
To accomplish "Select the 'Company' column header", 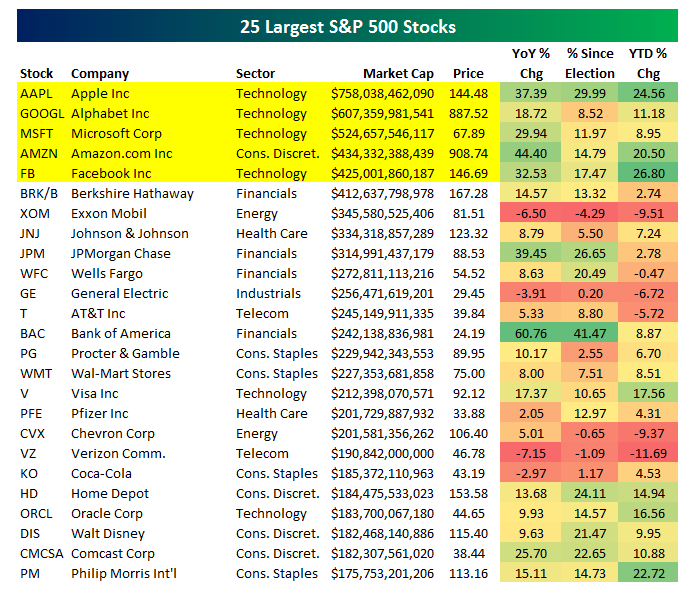I will pyautogui.click(x=100, y=74).
